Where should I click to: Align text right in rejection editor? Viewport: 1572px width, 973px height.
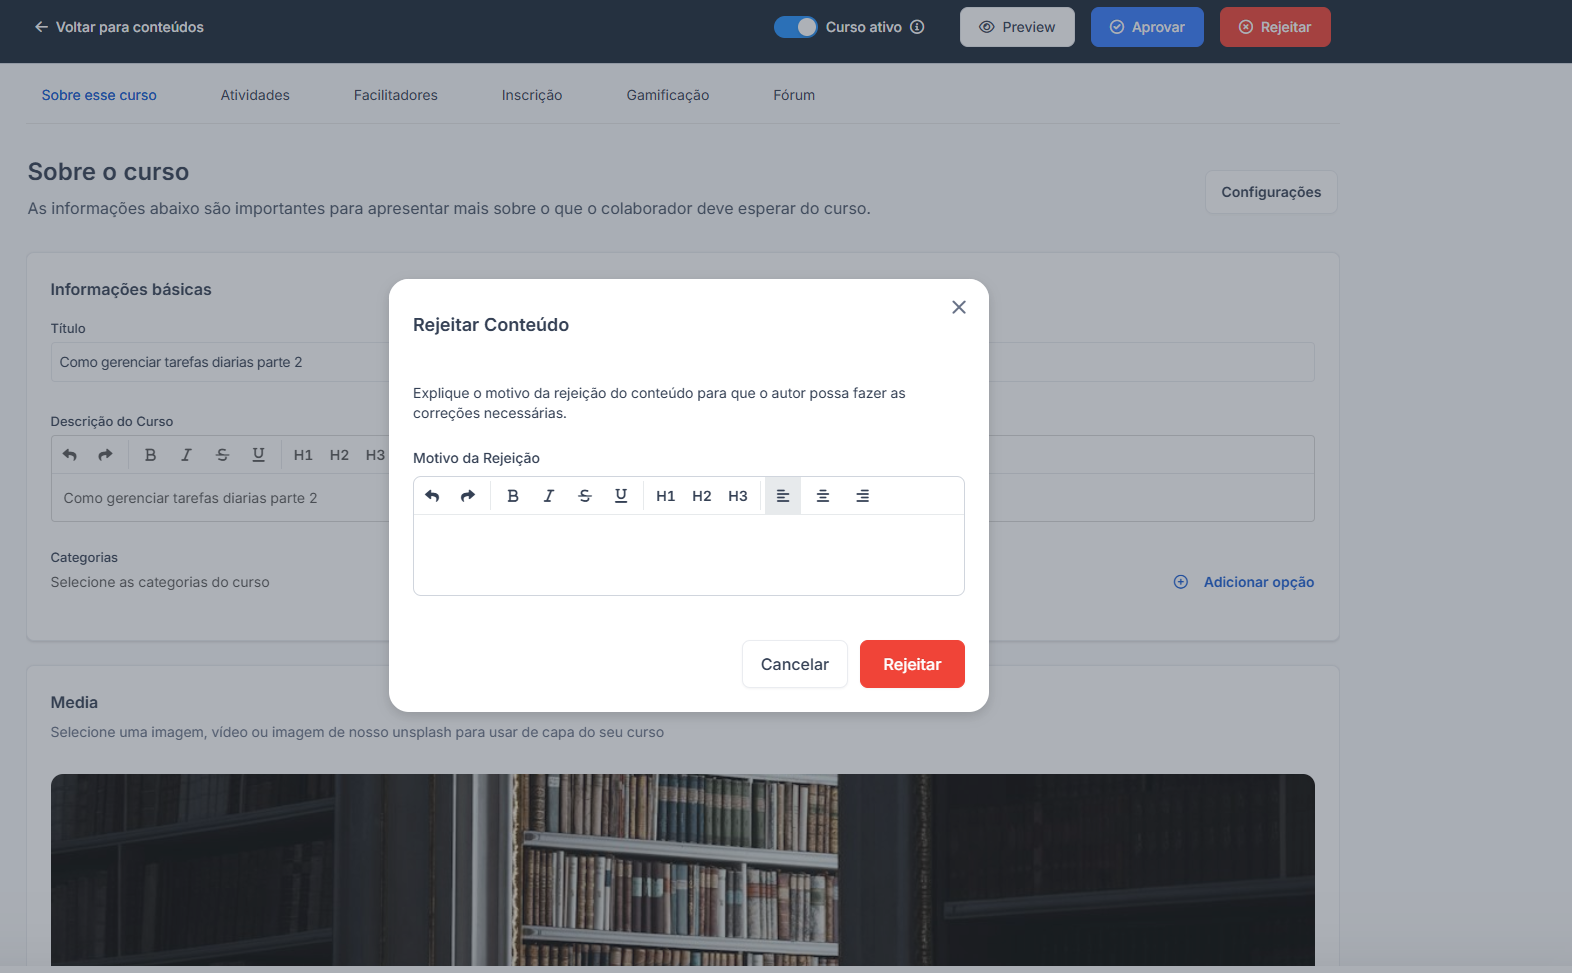click(862, 496)
